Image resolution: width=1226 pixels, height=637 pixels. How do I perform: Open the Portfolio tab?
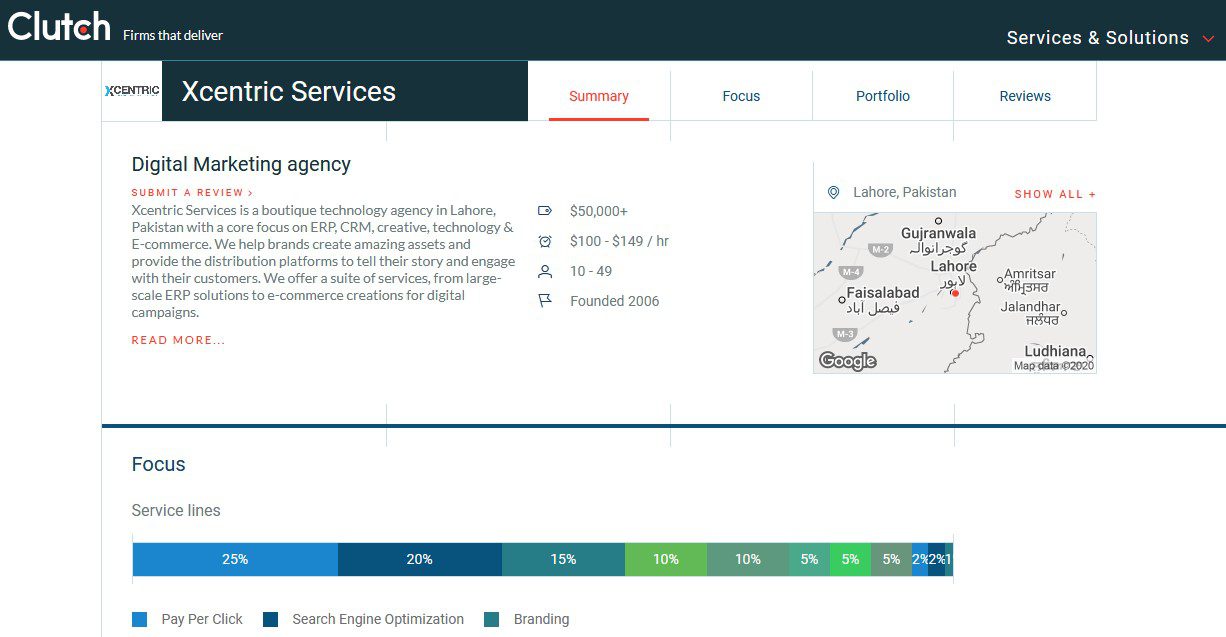coord(883,96)
